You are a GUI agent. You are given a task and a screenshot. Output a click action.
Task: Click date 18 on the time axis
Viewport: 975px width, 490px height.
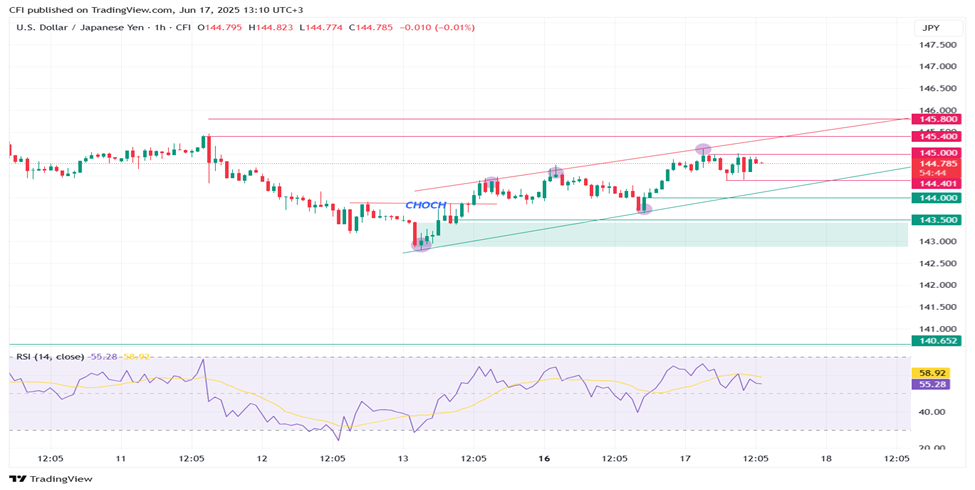point(826,459)
